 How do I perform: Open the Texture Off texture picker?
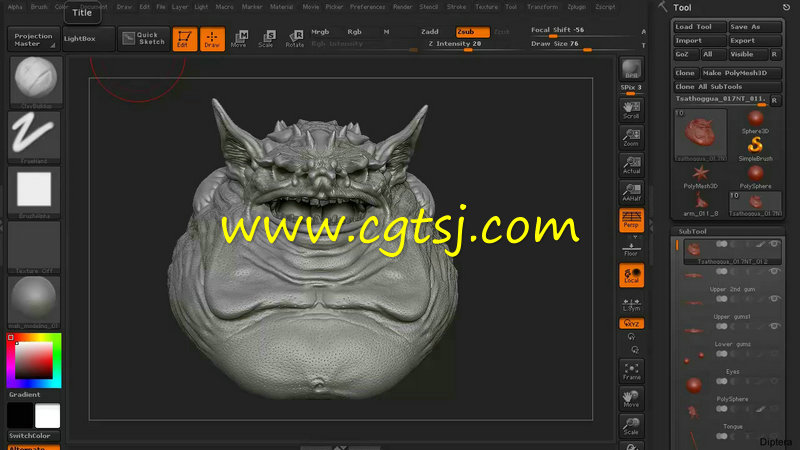coord(34,247)
